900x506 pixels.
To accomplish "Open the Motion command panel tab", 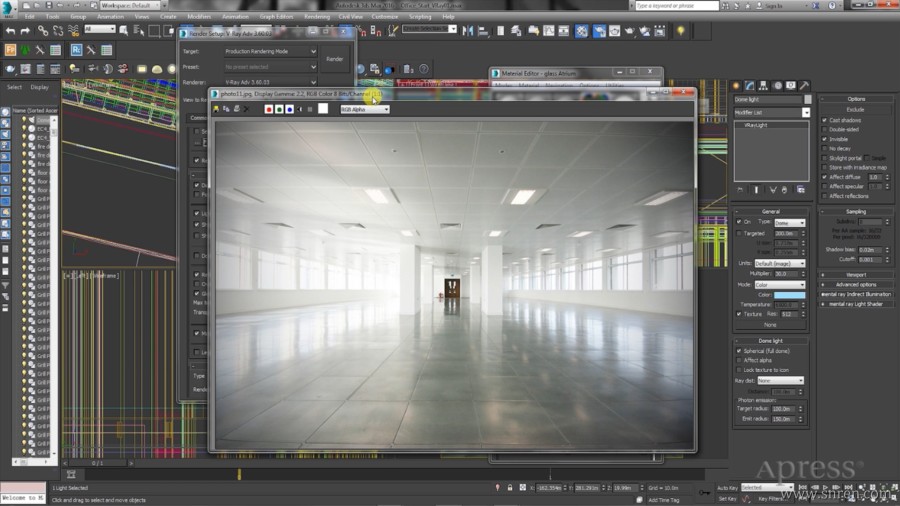I will click(x=777, y=85).
